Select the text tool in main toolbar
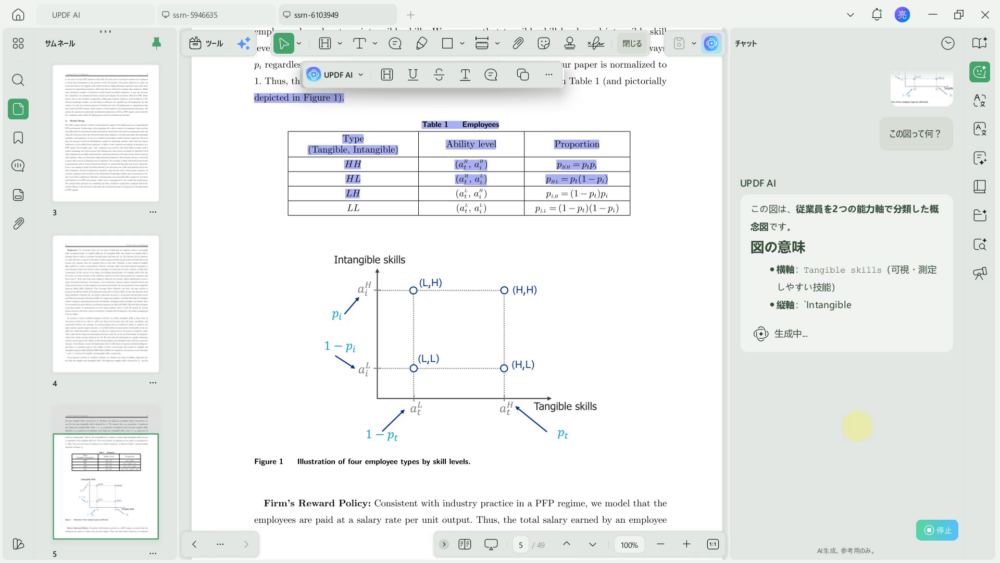 [x=359, y=43]
